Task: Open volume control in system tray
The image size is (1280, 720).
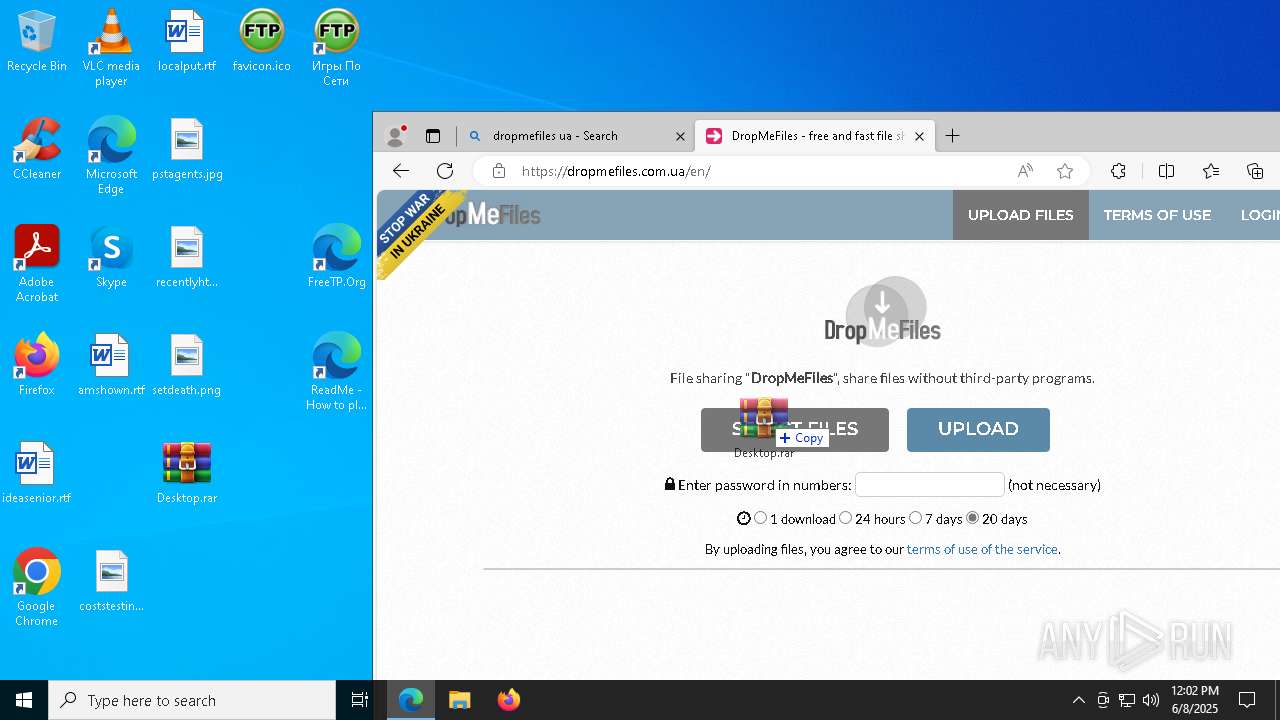Action: point(1151,700)
